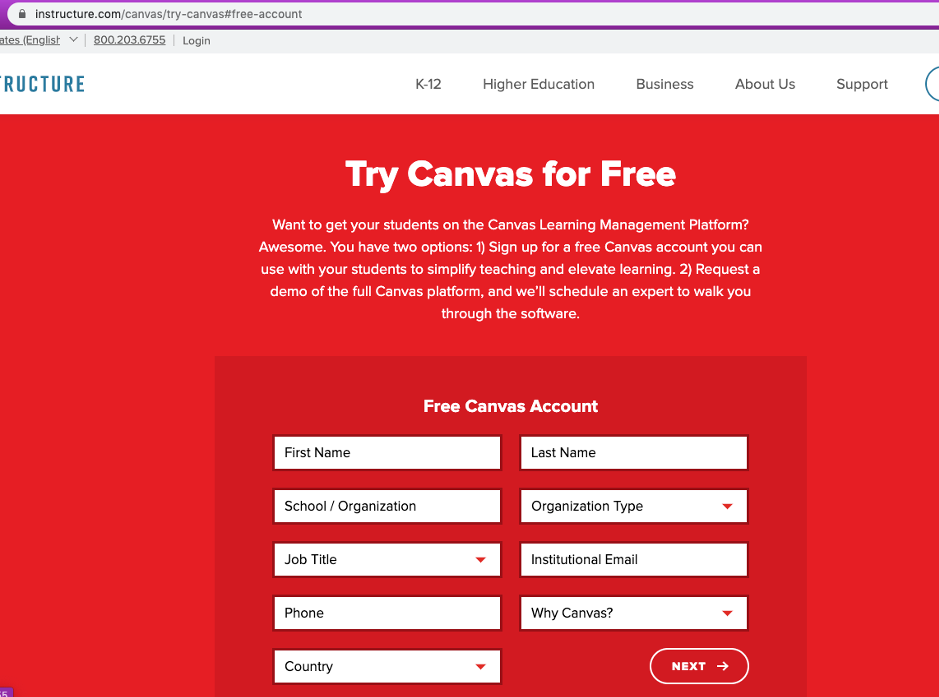Click the arrow icon in NEXT button

(723, 666)
